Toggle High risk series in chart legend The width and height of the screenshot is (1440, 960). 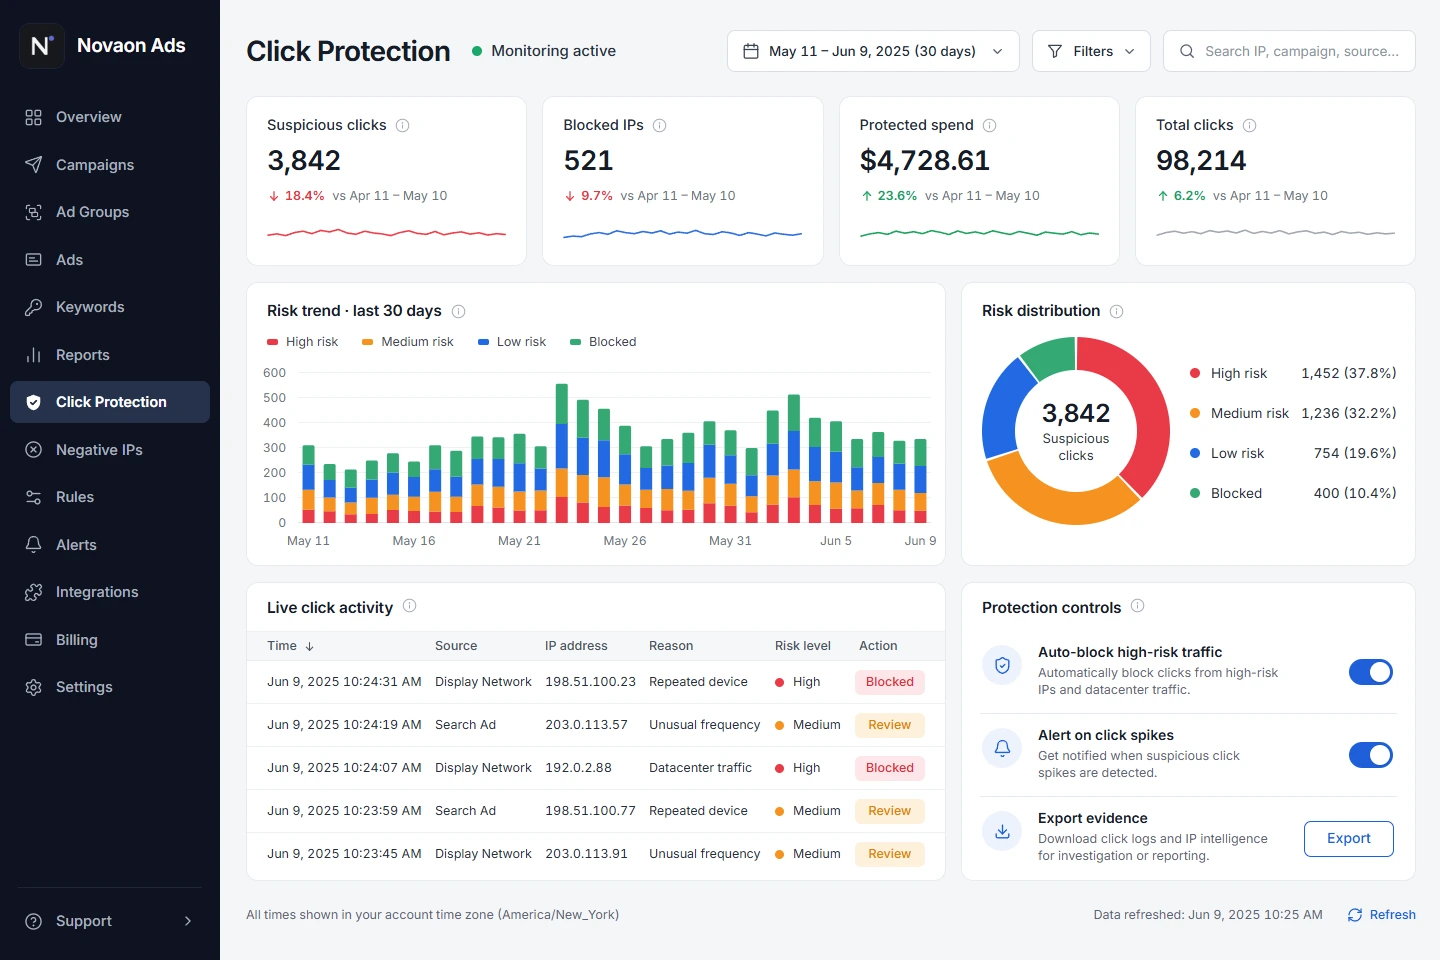[x=302, y=342]
